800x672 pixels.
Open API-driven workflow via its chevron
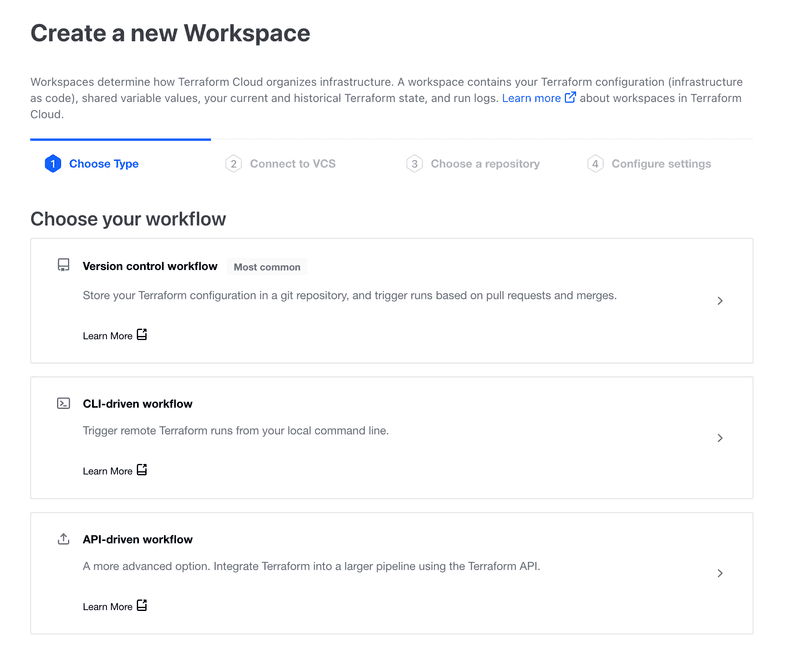720,573
